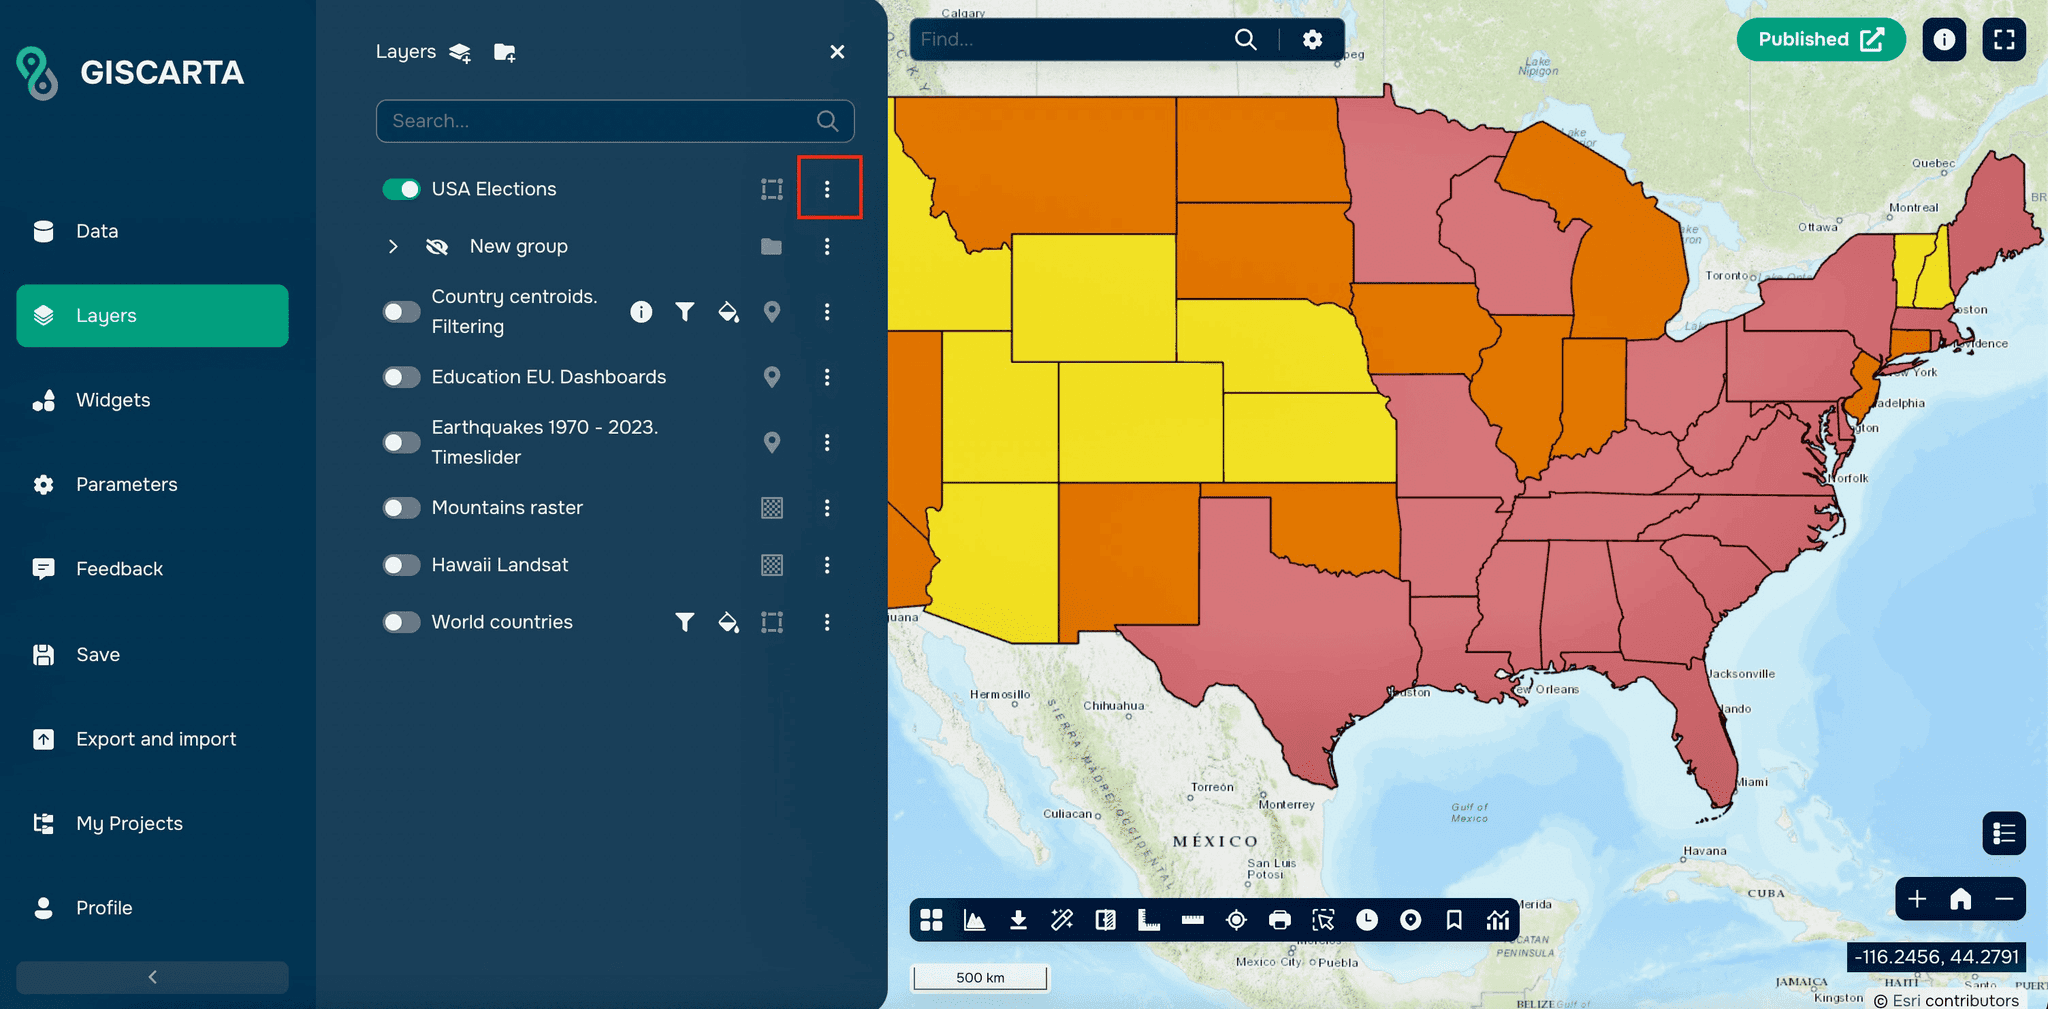Open the three-dot menu for Hawaii Landsat
This screenshot has width=2048, height=1009.
point(828,565)
